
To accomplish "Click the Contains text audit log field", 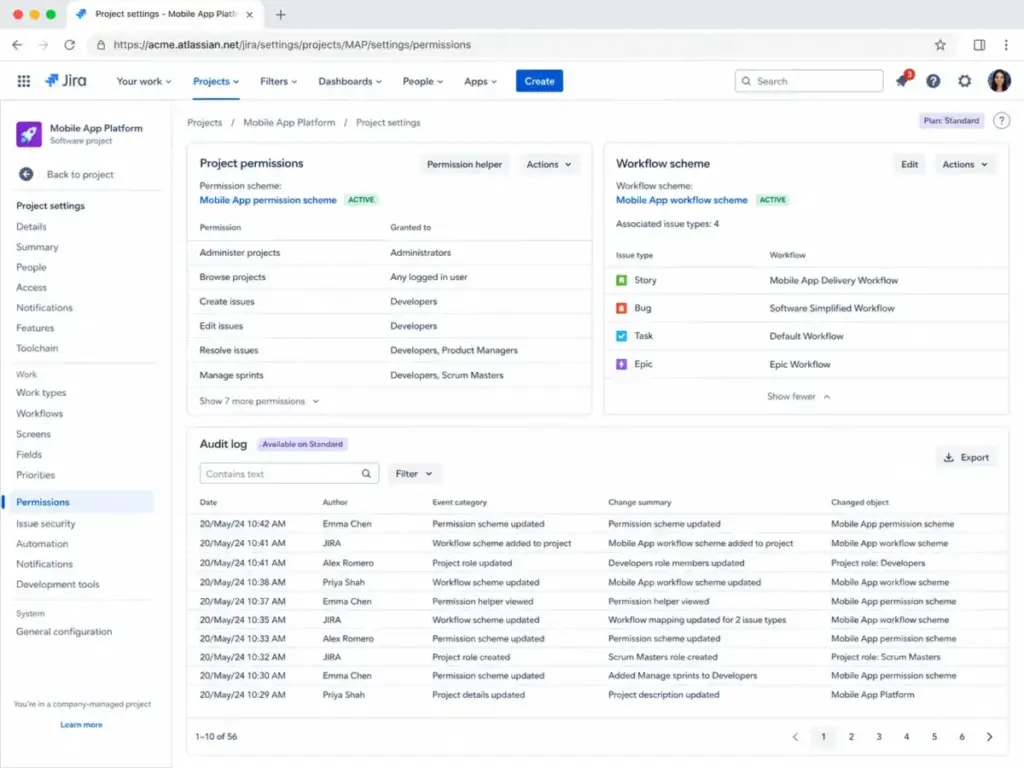I will point(289,473).
